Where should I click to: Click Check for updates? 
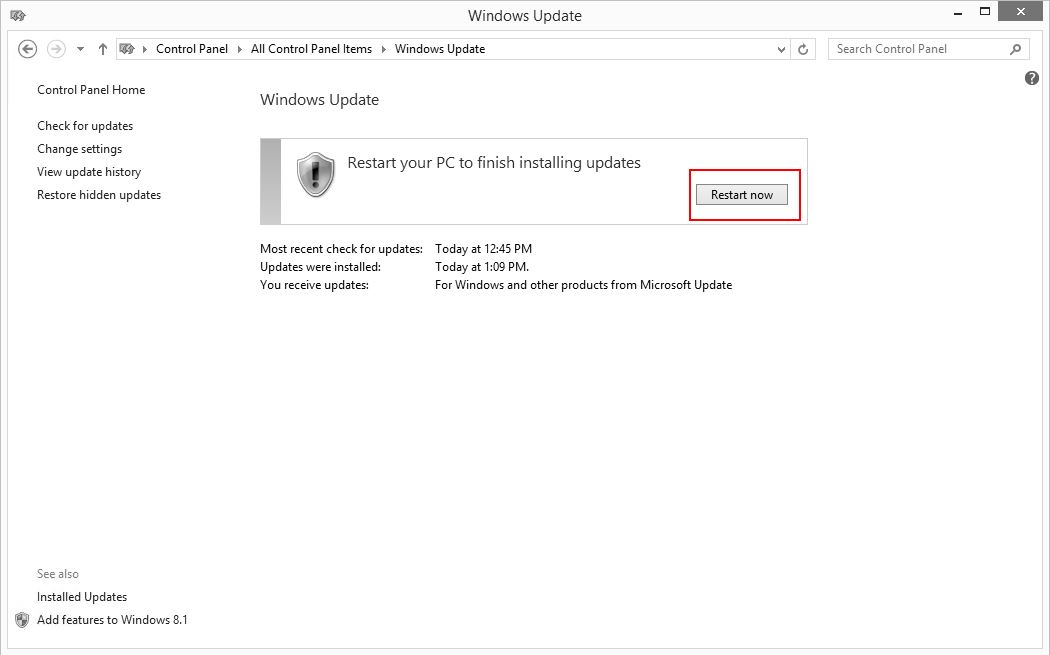85,126
